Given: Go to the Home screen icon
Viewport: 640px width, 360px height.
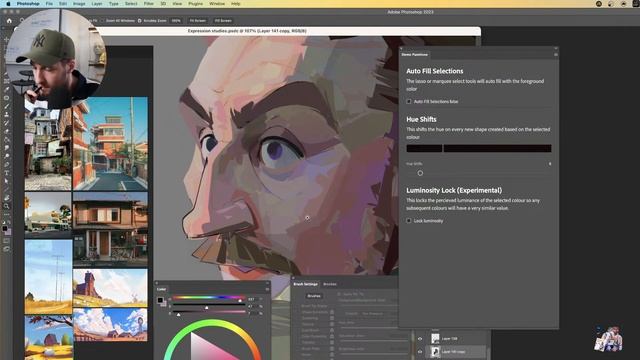Looking at the screenshot, I should (x=9, y=20).
